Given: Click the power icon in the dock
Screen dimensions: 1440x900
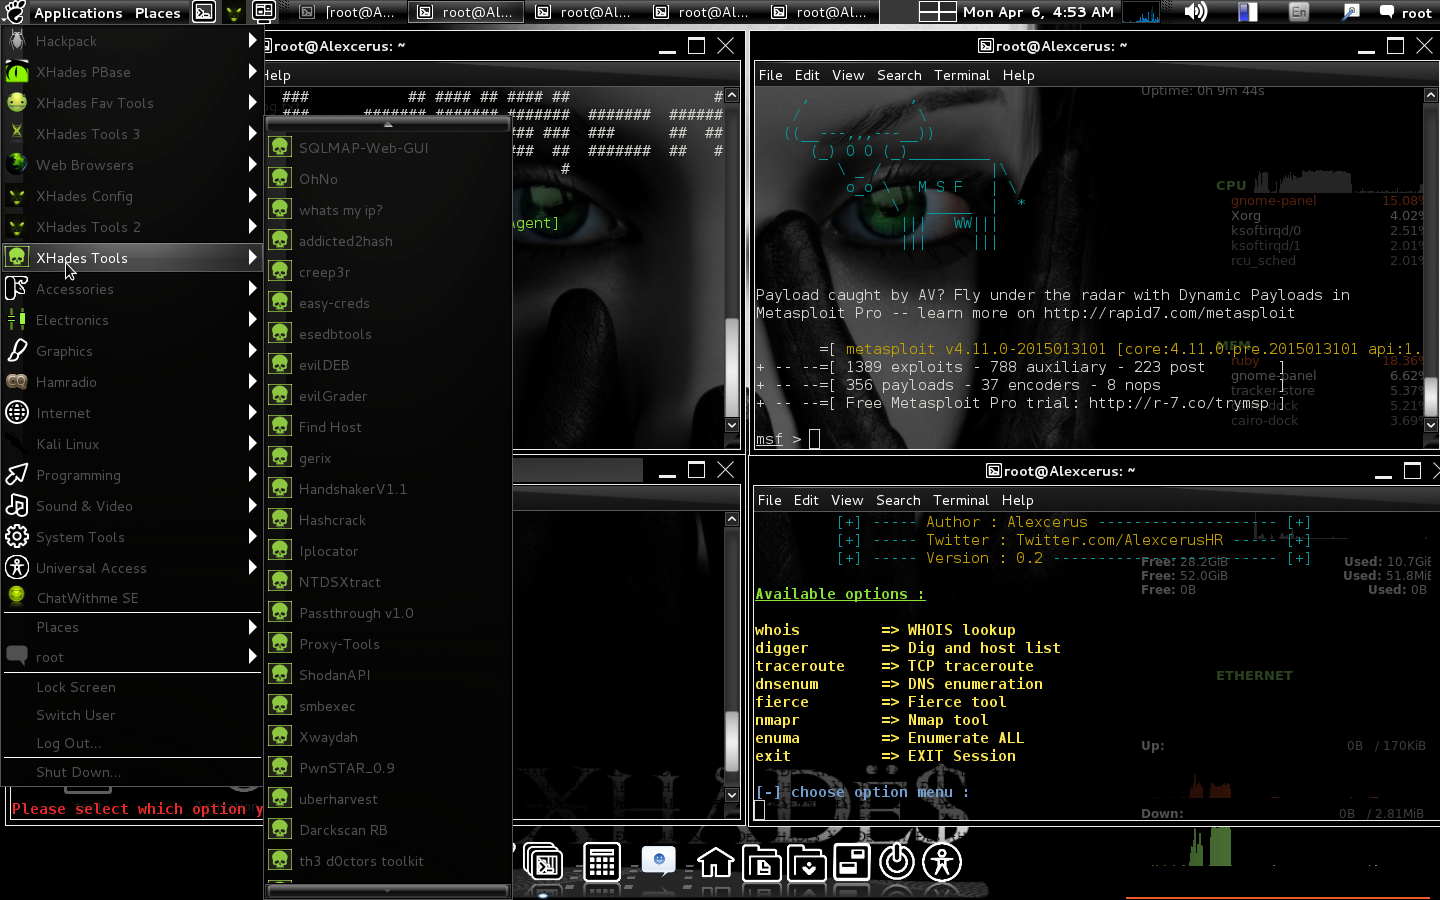Looking at the screenshot, I should [x=897, y=862].
